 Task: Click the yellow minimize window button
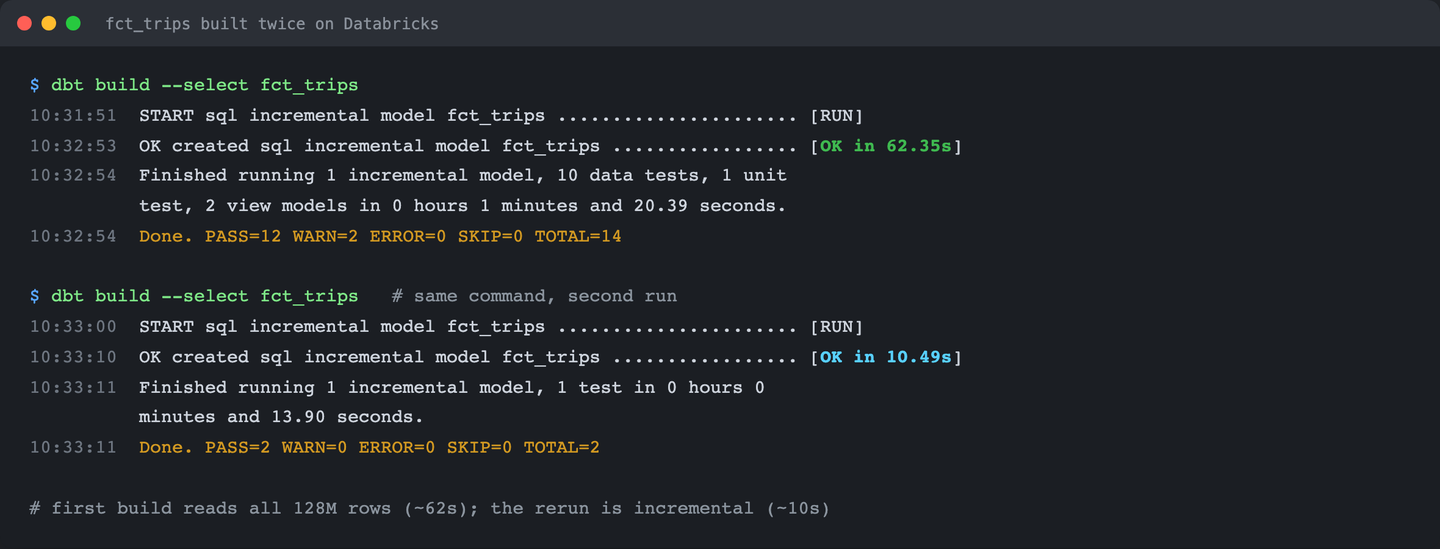(49, 23)
